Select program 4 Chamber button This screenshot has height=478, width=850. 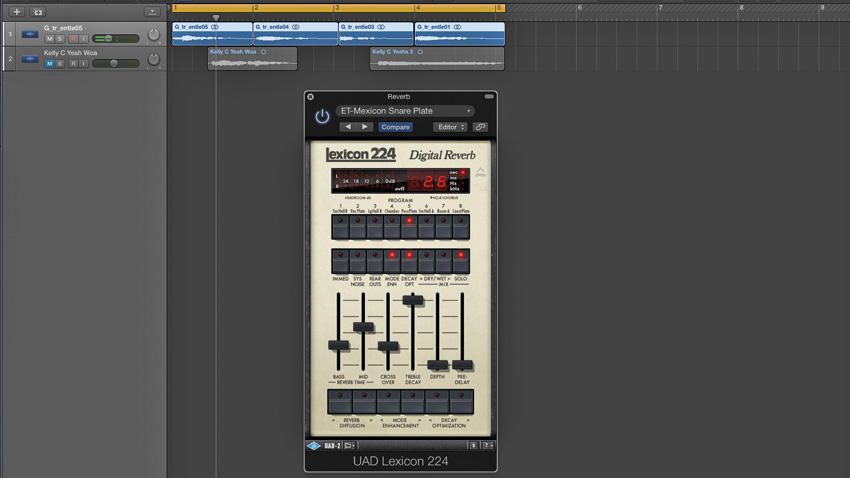tap(392, 227)
